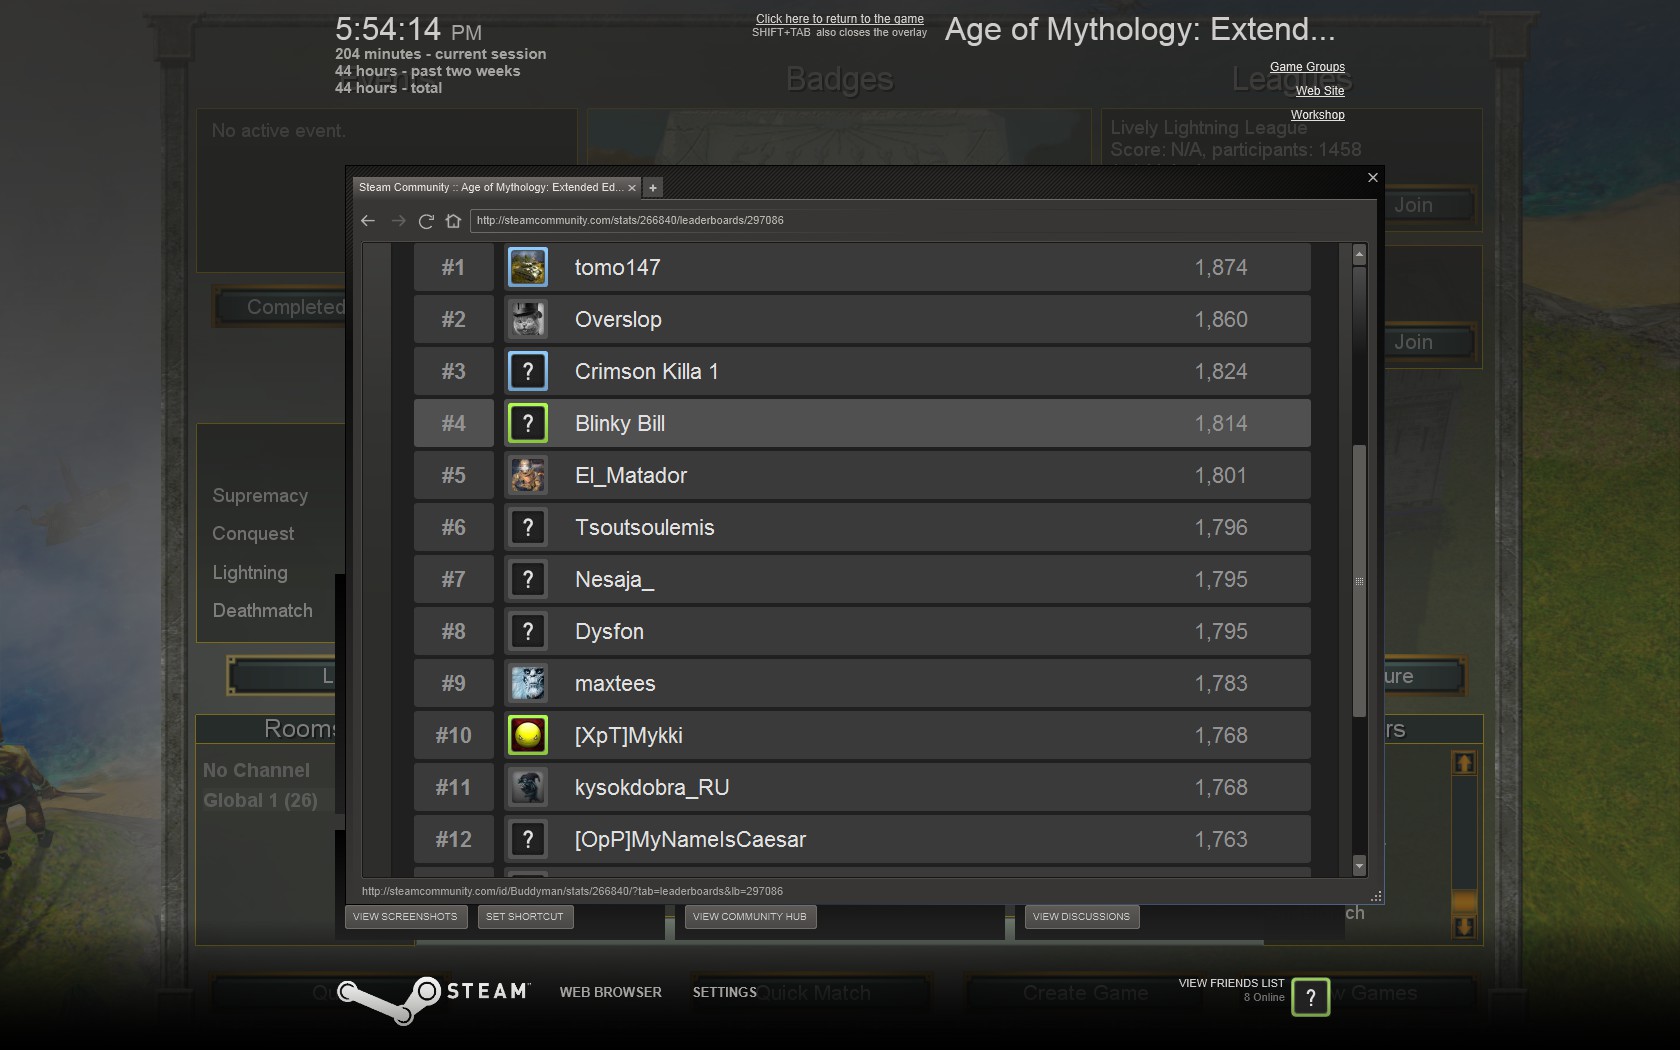Click the score 1,814 in Blinky Bill's row
Image resolution: width=1680 pixels, height=1050 pixels.
point(1221,423)
